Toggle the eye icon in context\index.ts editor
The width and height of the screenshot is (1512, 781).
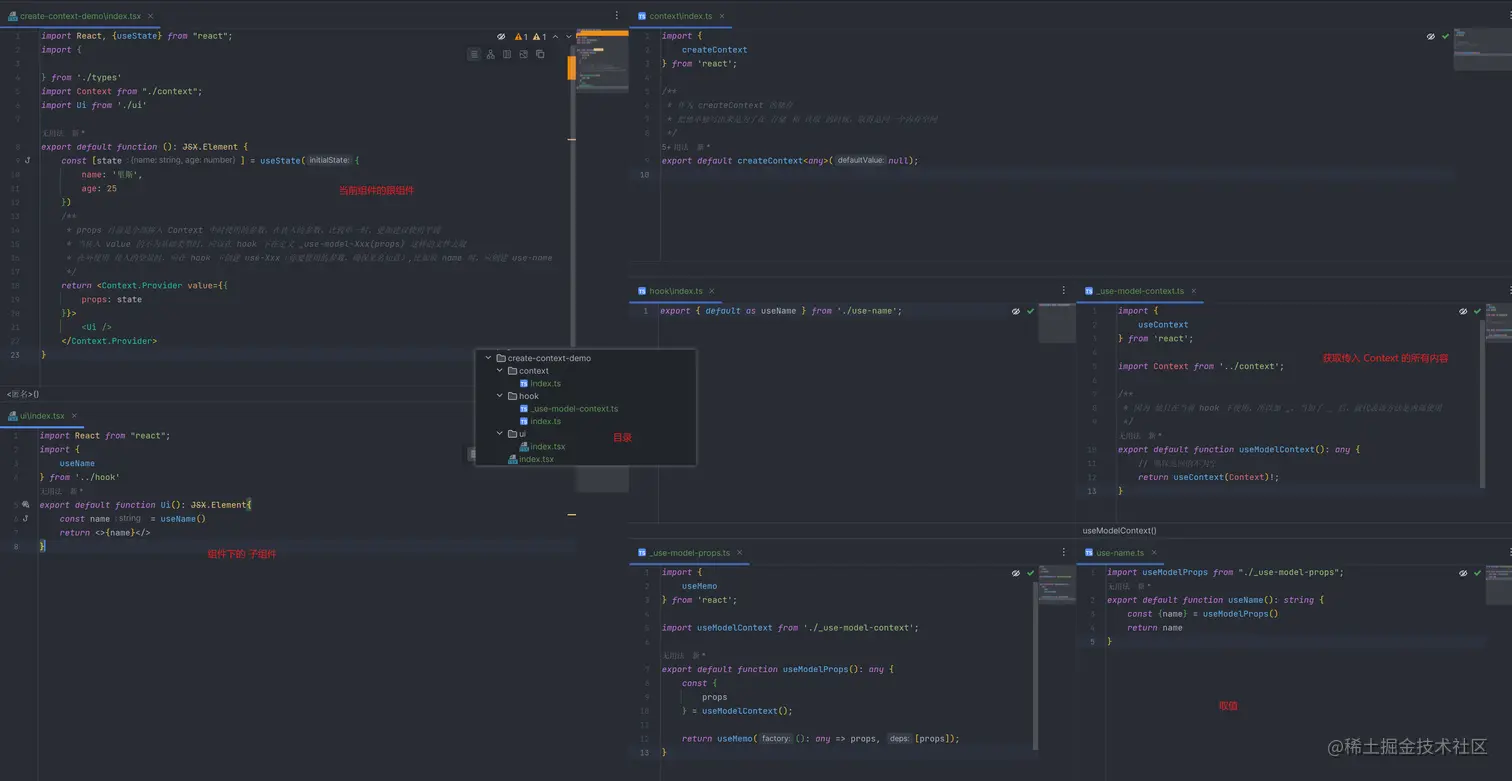point(1431,36)
